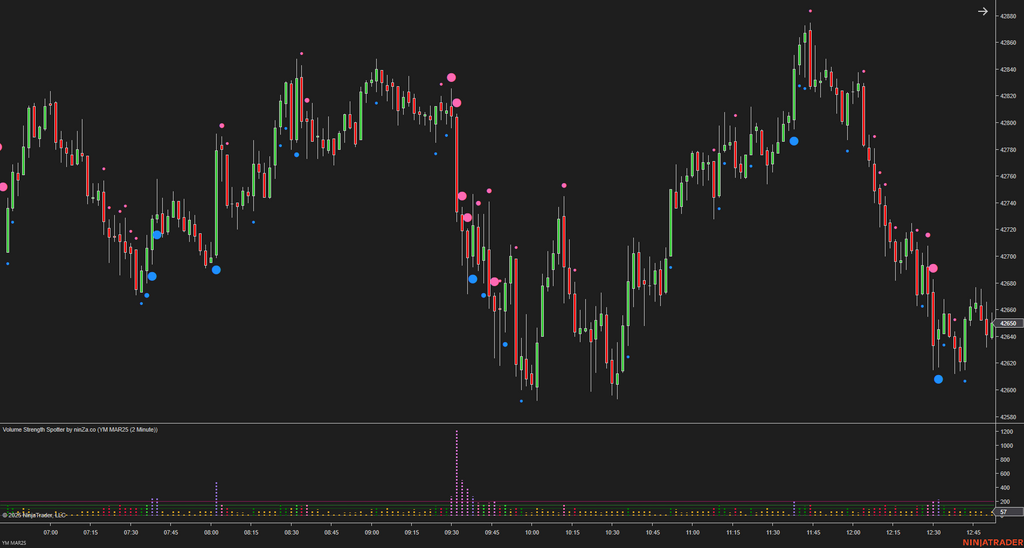Click the 42760 price axis label
1024x548 pixels.
point(1008,176)
